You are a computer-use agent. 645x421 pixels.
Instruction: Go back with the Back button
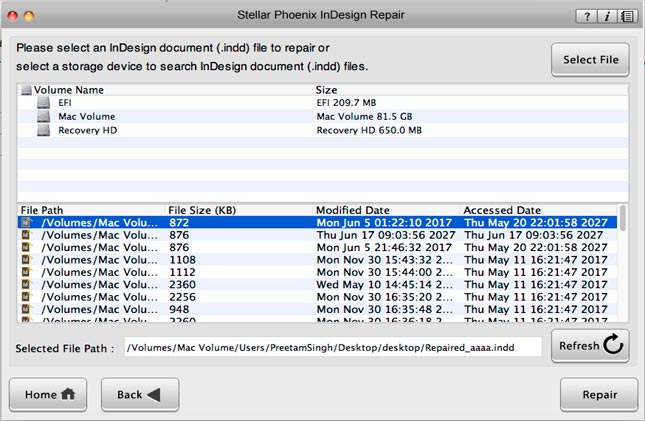click(x=140, y=395)
